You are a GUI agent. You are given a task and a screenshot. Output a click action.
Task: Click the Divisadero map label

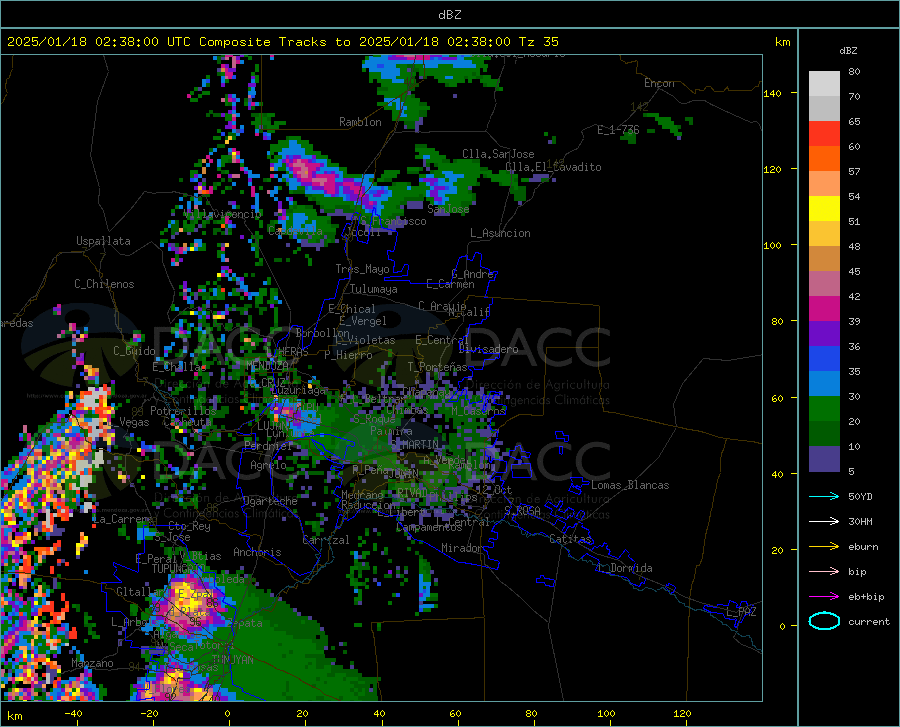(488, 349)
